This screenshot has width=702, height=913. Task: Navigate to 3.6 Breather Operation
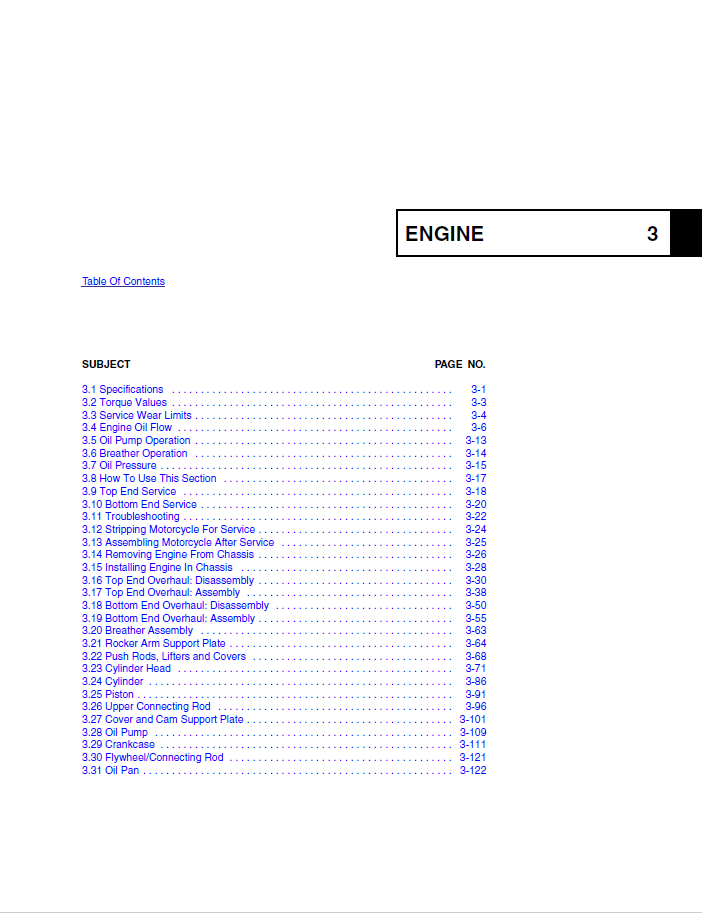click(134, 454)
